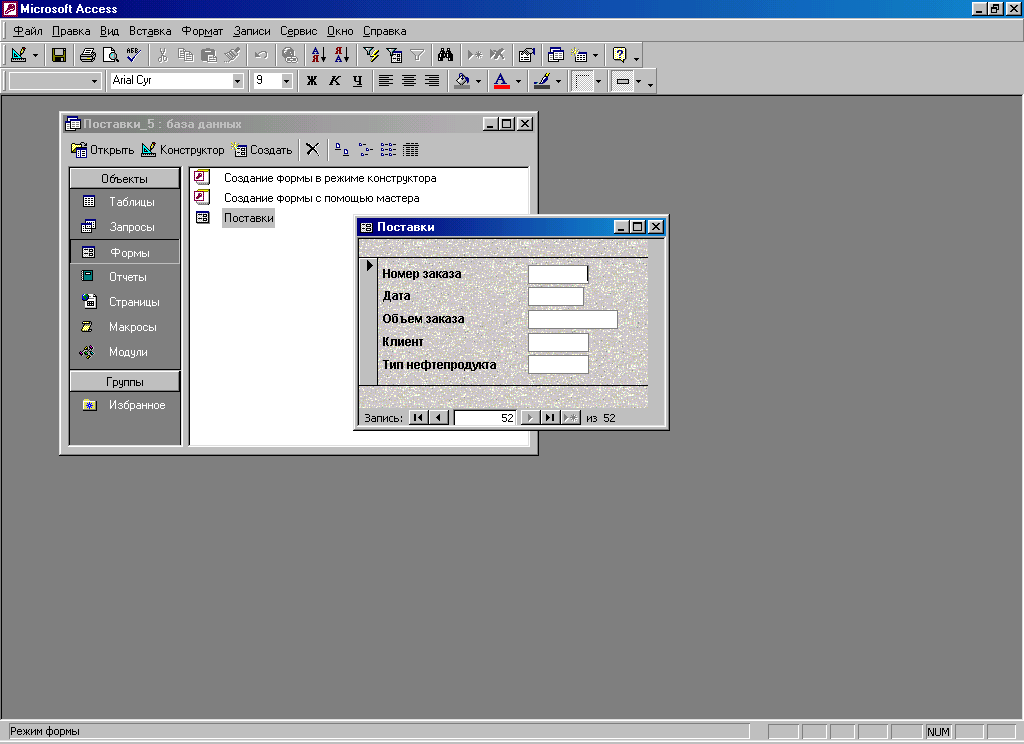Click the Print icon
Image resolution: width=1024 pixels, height=744 pixels.
(x=88, y=55)
